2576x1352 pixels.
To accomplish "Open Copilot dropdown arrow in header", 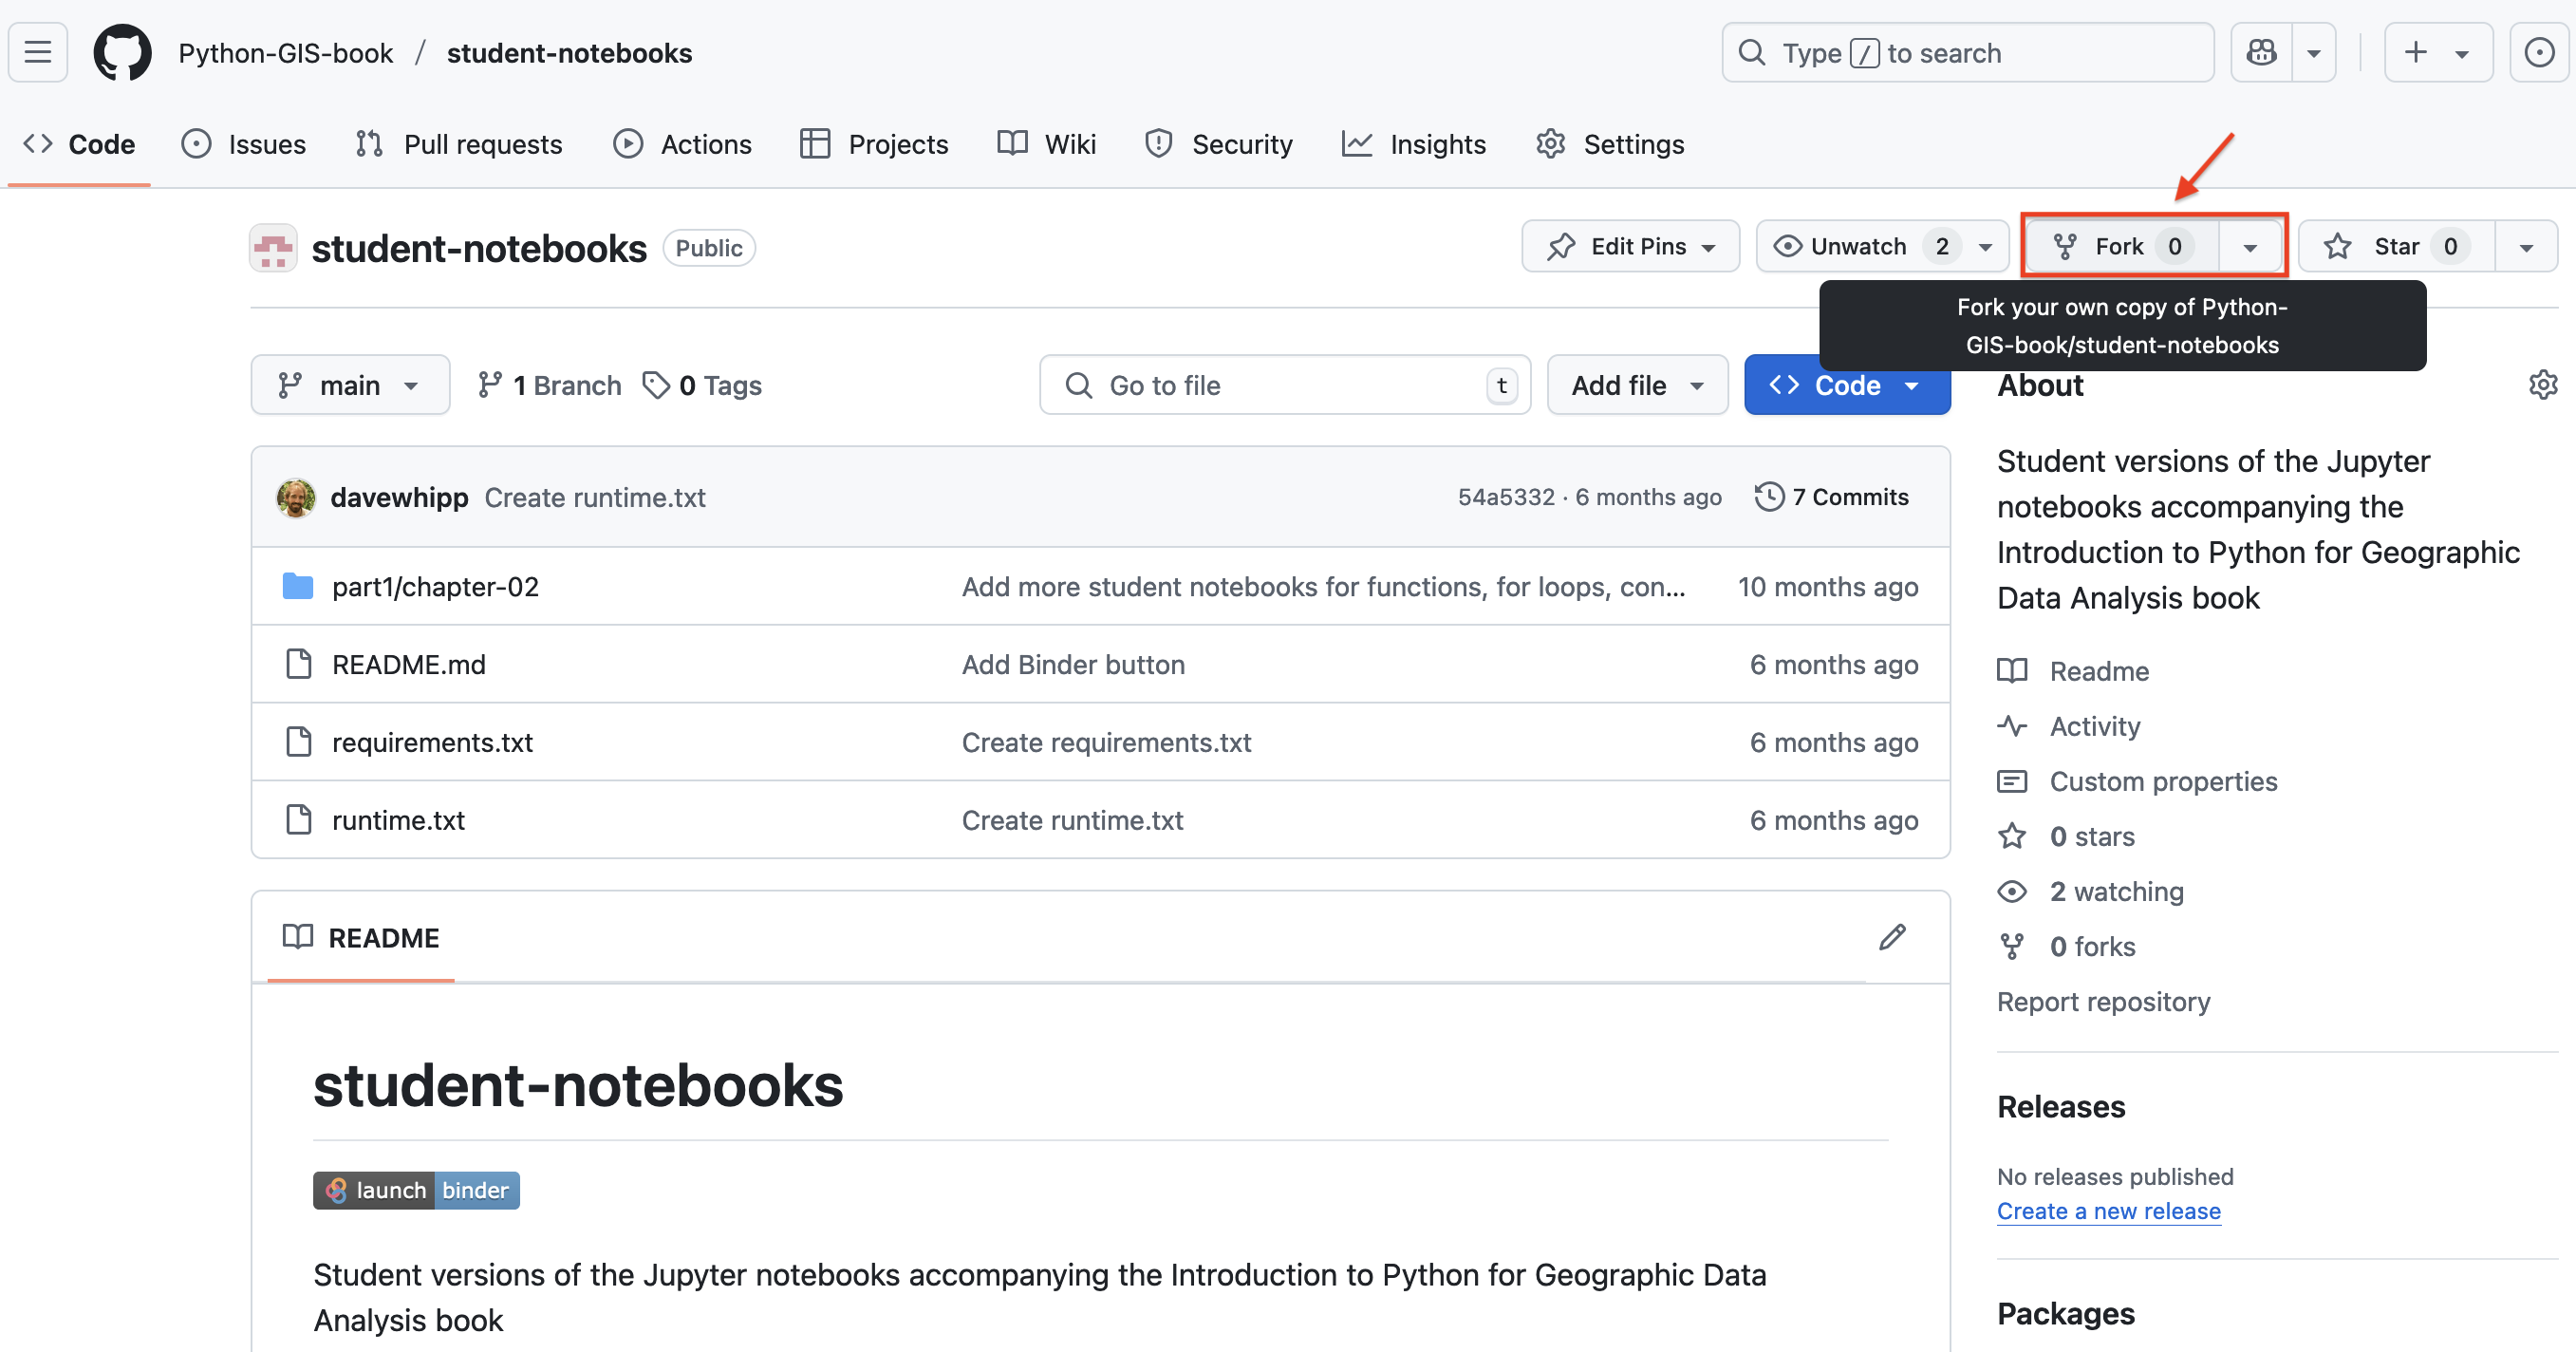I will [x=2314, y=52].
